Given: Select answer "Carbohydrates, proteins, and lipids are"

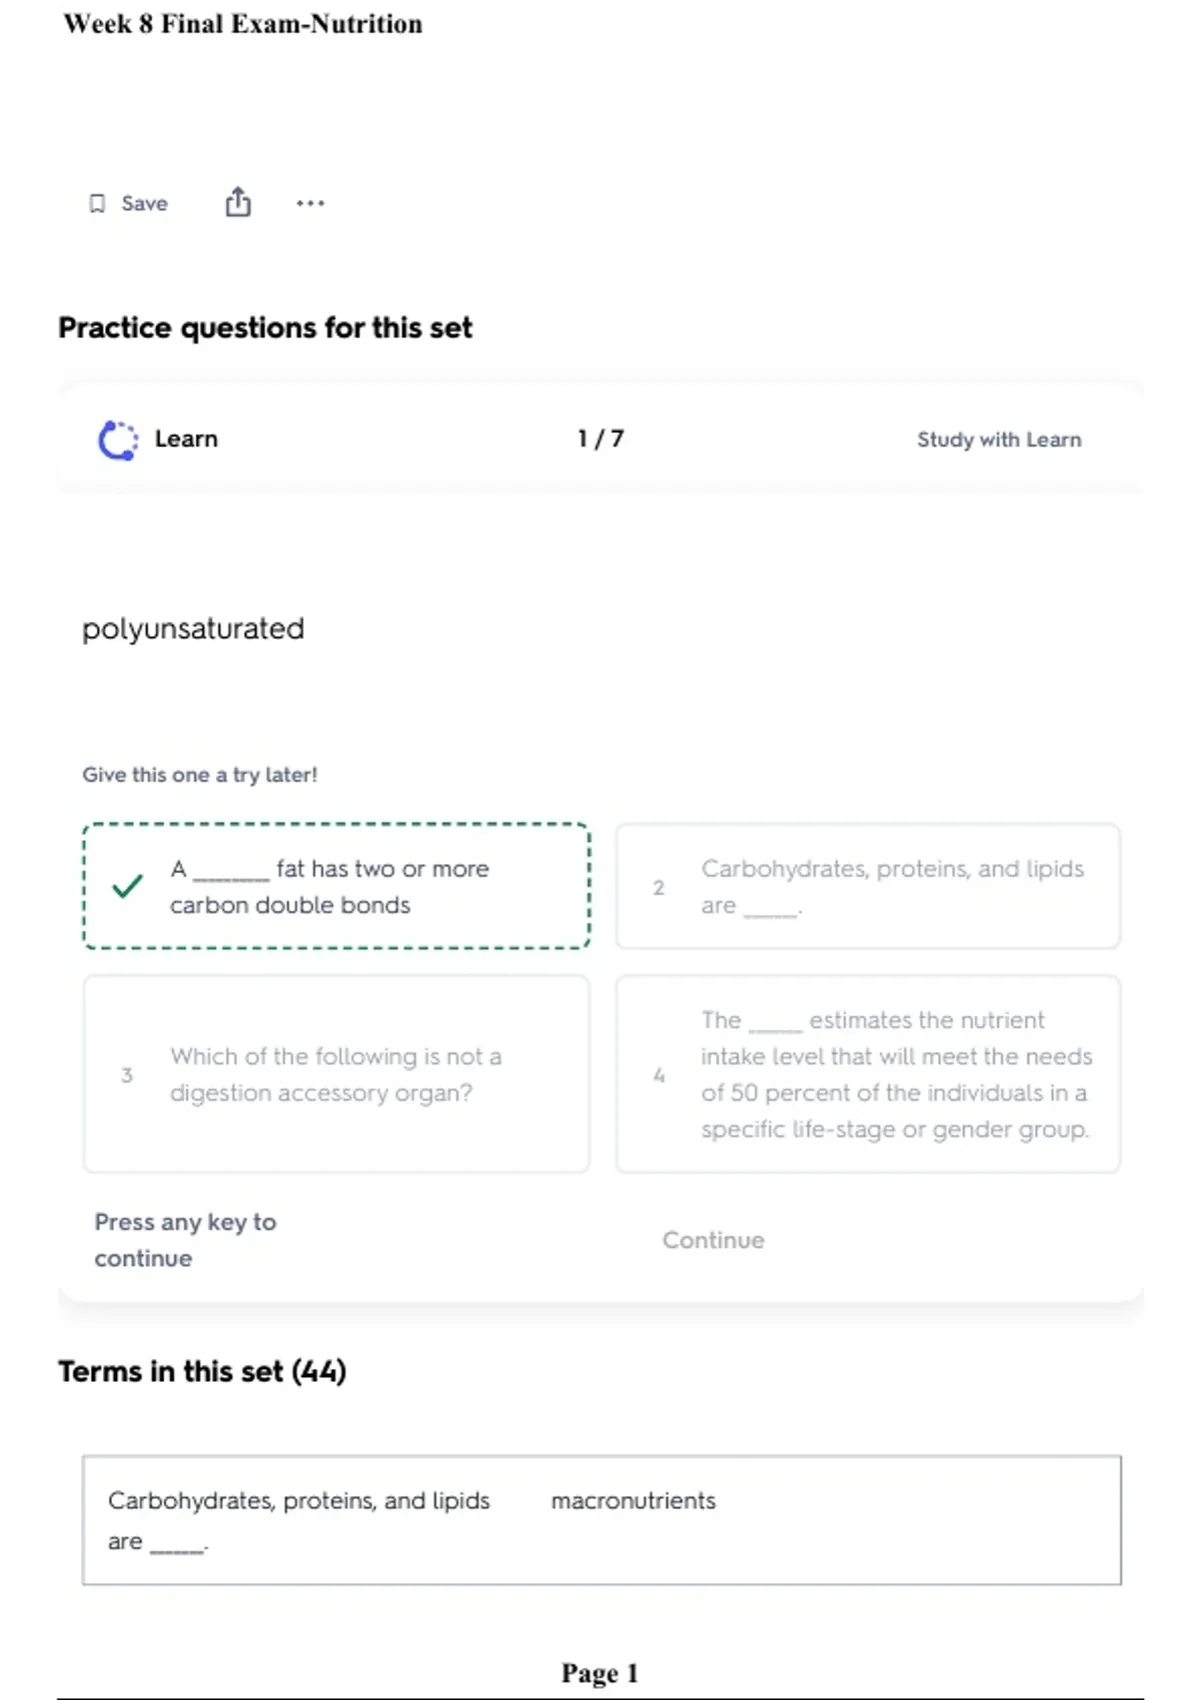Looking at the screenshot, I should [868, 886].
